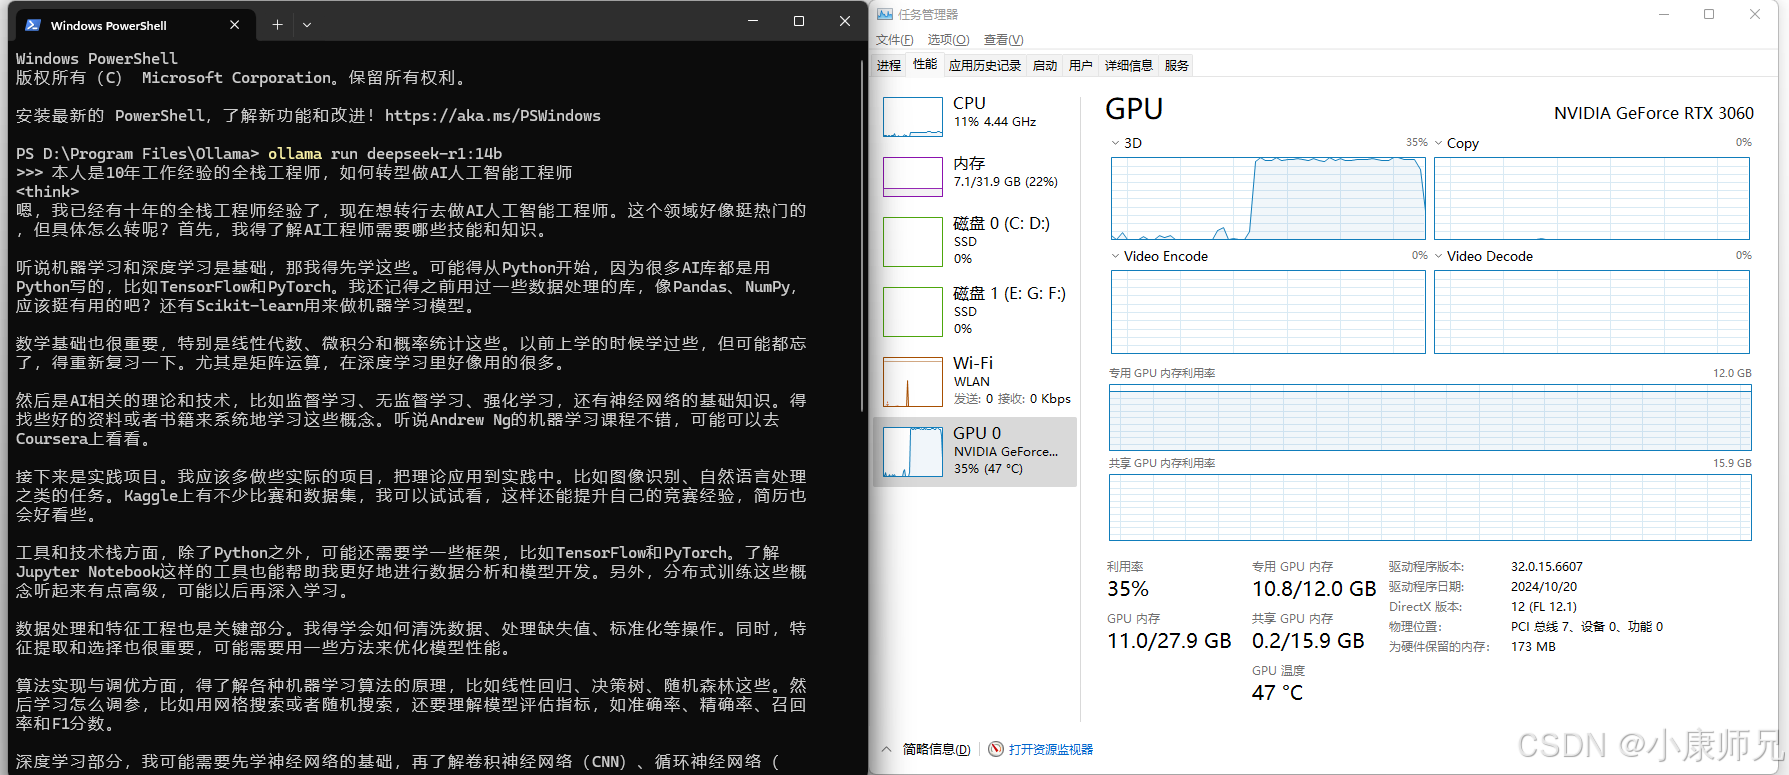Click the Video Encode graph area
Screen dimensions: 1789x775
tap(1268, 312)
